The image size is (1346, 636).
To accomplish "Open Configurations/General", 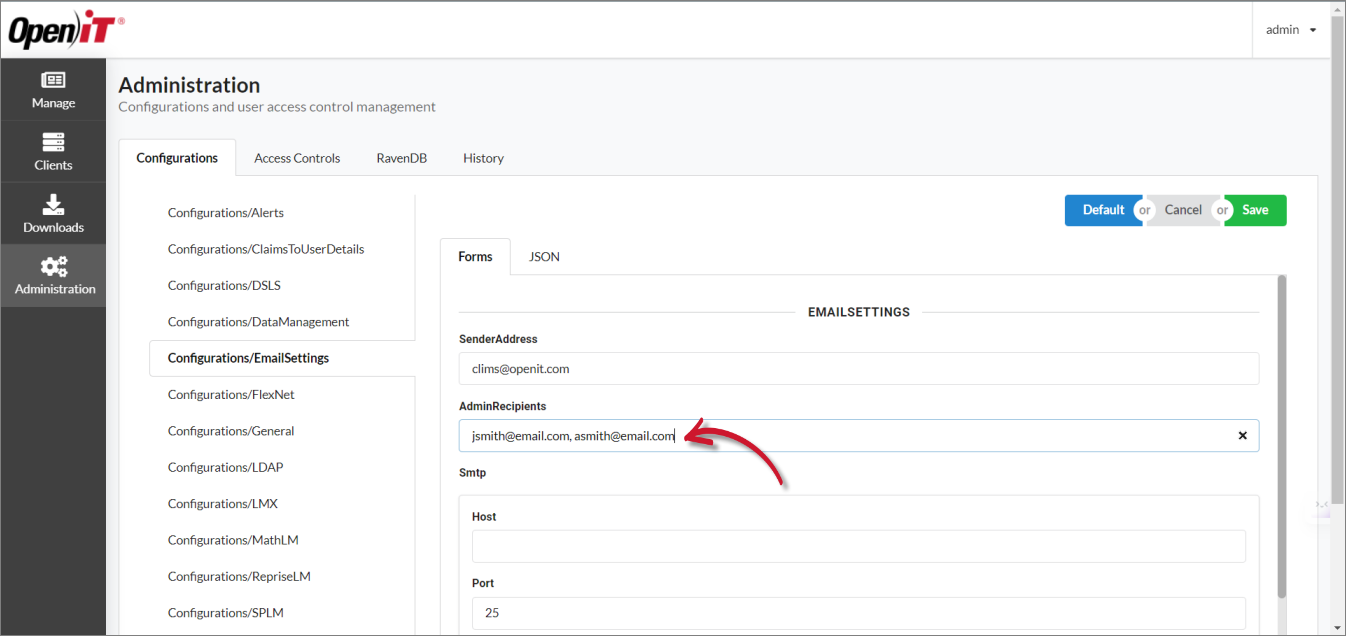I will pos(231,431).
